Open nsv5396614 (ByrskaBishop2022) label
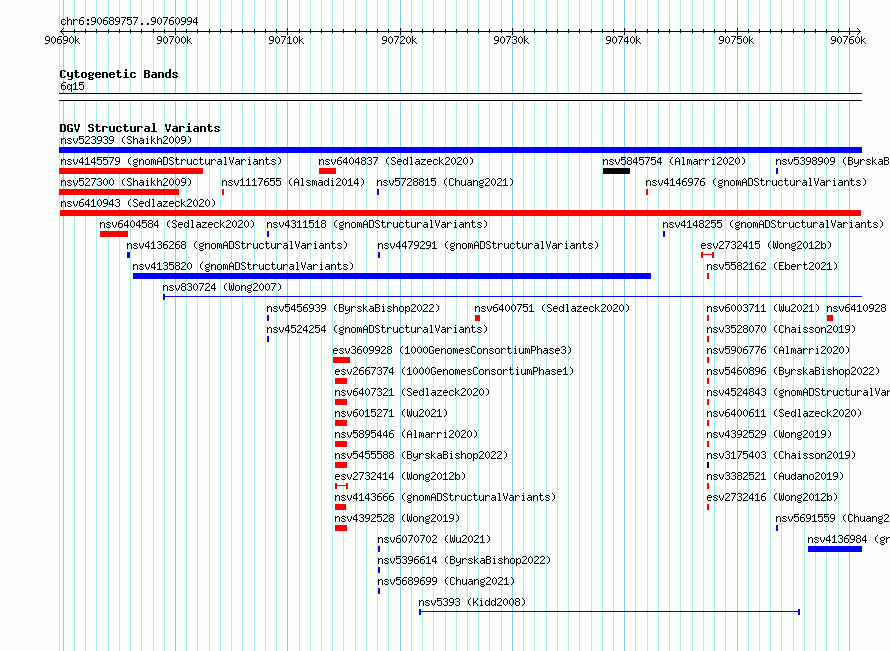 [464, 560]
